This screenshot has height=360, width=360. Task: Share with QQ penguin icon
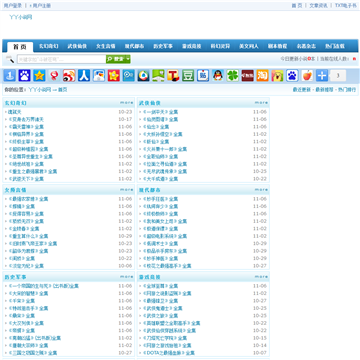tap(218, 76)
